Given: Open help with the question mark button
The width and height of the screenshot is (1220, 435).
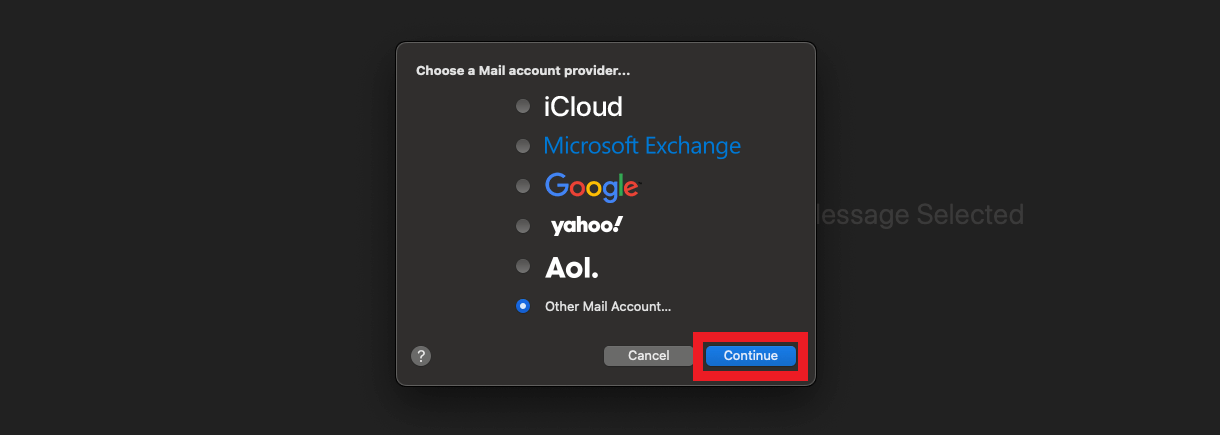Looking at the screenshot, I should click(x=421, y=356).
